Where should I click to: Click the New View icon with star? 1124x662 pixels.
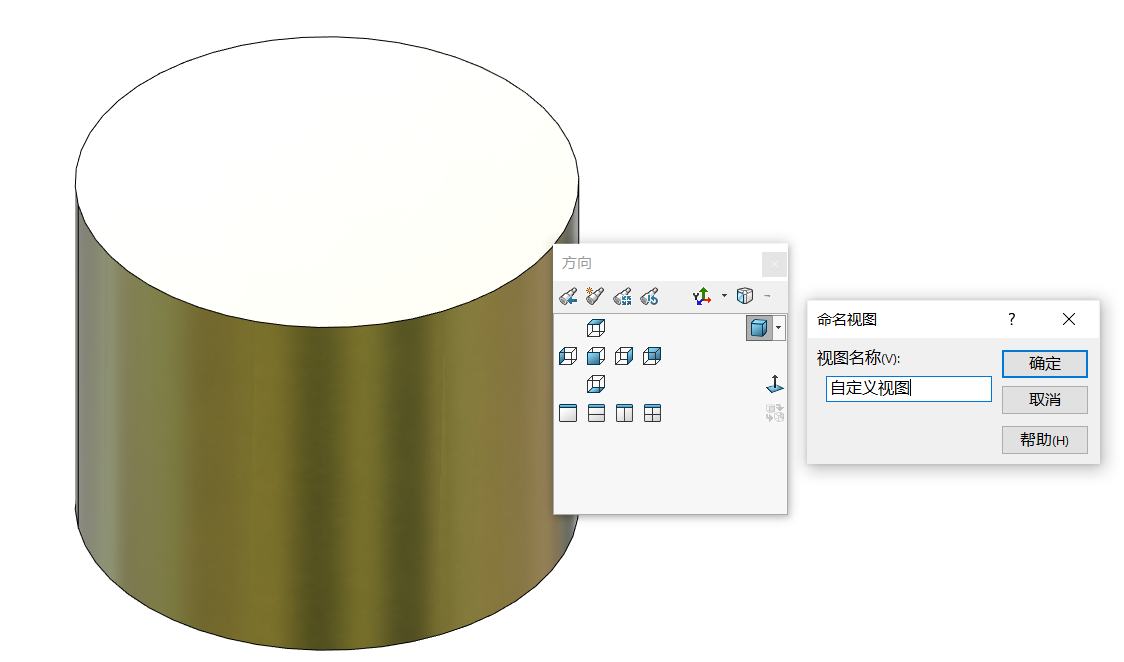click(x=596, y=296)
